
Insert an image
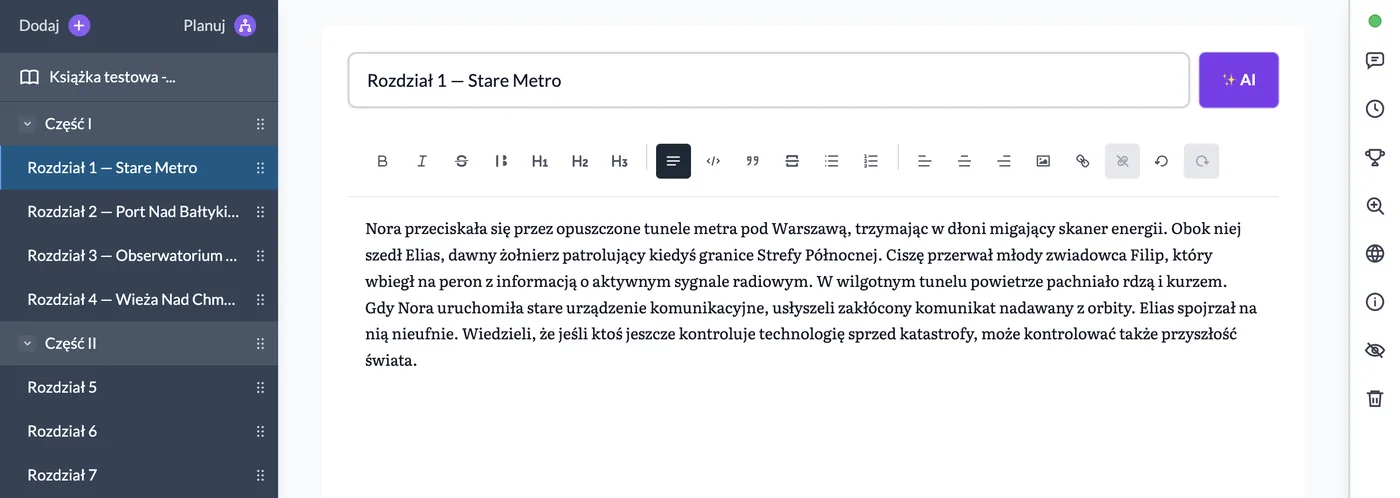(1043, 161)
